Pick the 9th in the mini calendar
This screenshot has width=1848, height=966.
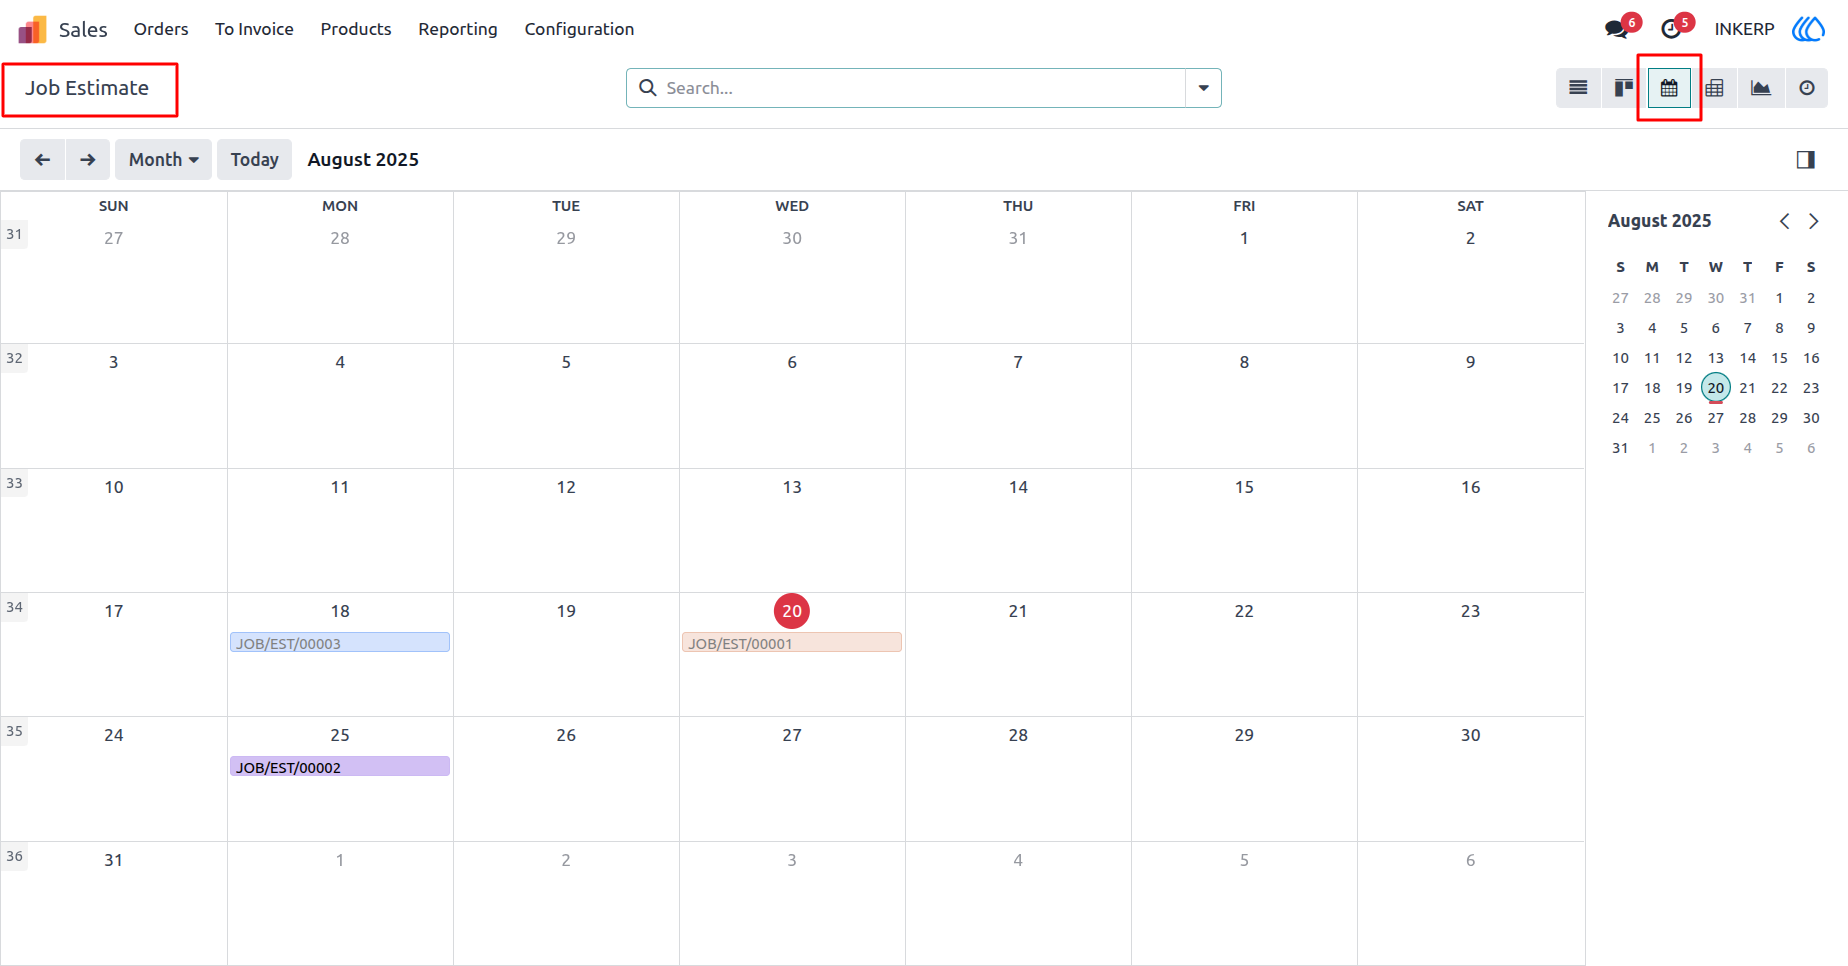[1811, 328]
